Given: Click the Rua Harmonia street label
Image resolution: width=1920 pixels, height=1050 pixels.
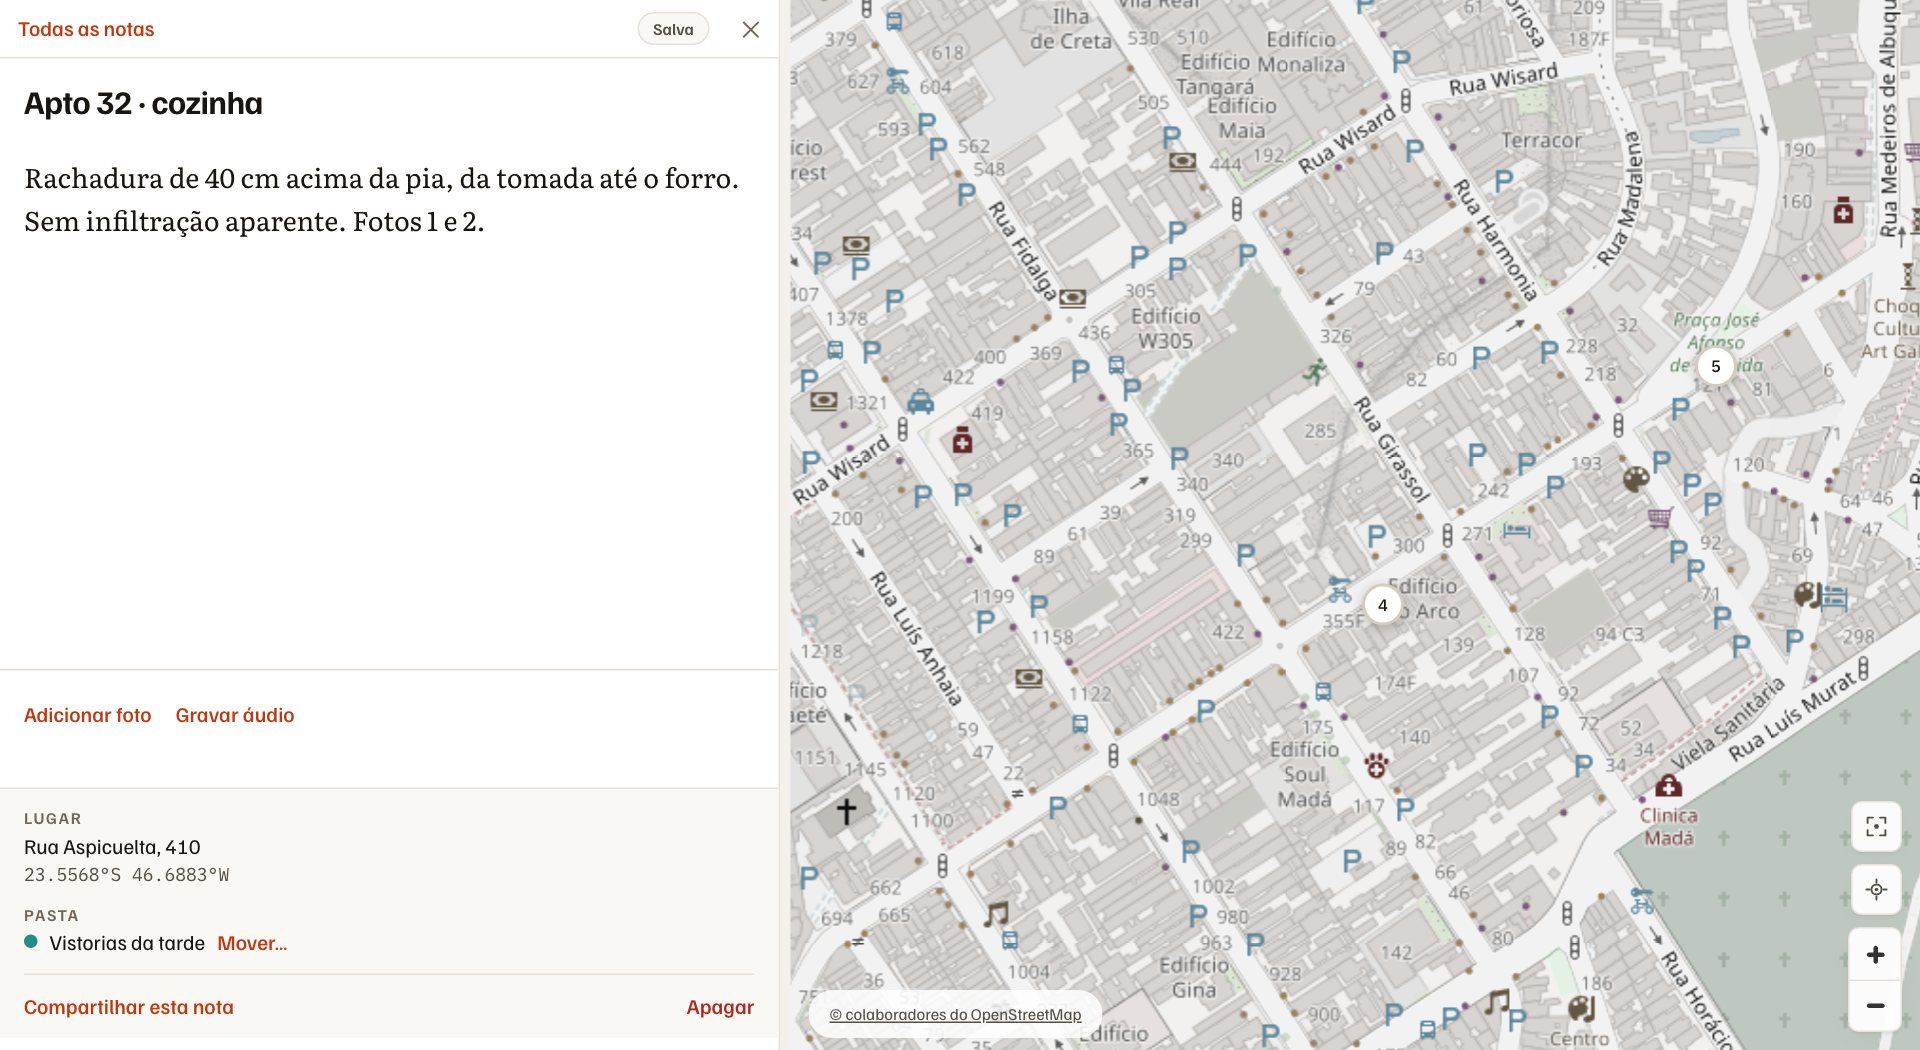Looking at the screenshot, I should coord(1494,240).
